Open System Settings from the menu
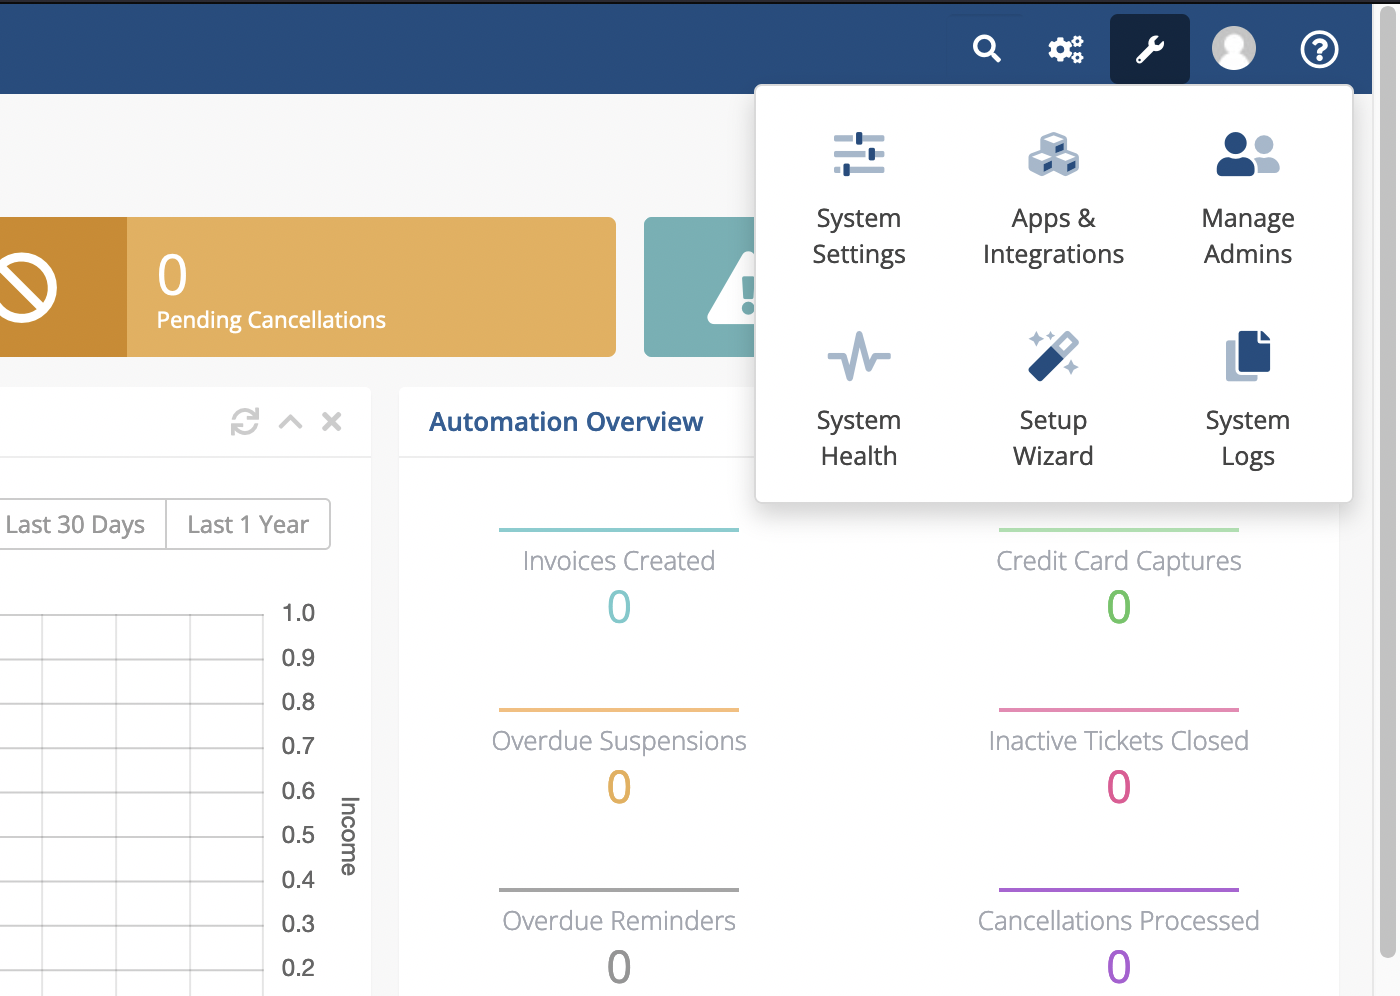The height and width of the screenshot is (996, 1400). (859, 155)
